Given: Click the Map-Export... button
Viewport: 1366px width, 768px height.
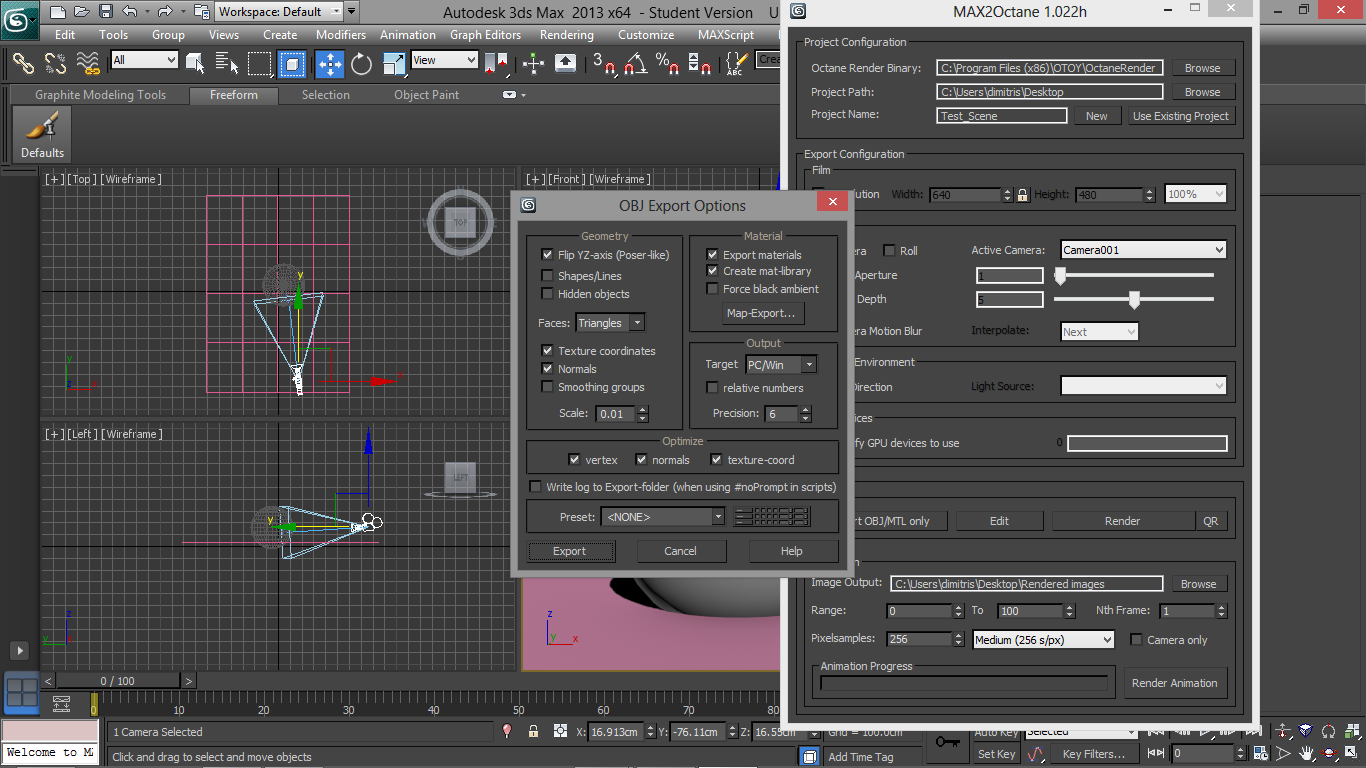Looking at the screenshot, I should (x=761, y=314).
